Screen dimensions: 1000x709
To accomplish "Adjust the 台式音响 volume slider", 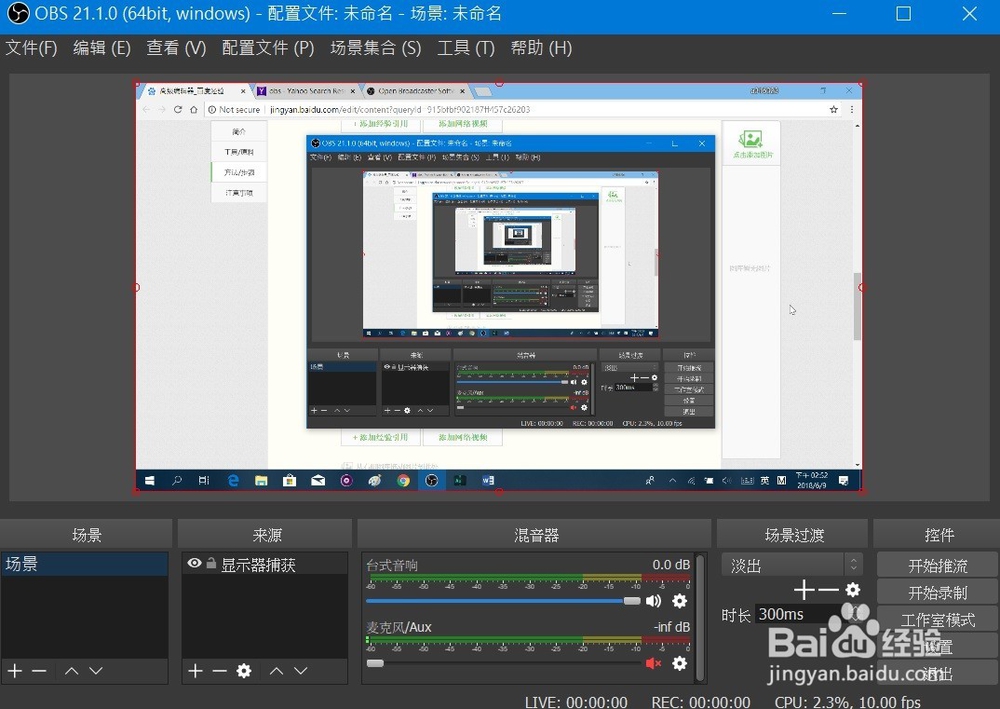I will [503, 601].
